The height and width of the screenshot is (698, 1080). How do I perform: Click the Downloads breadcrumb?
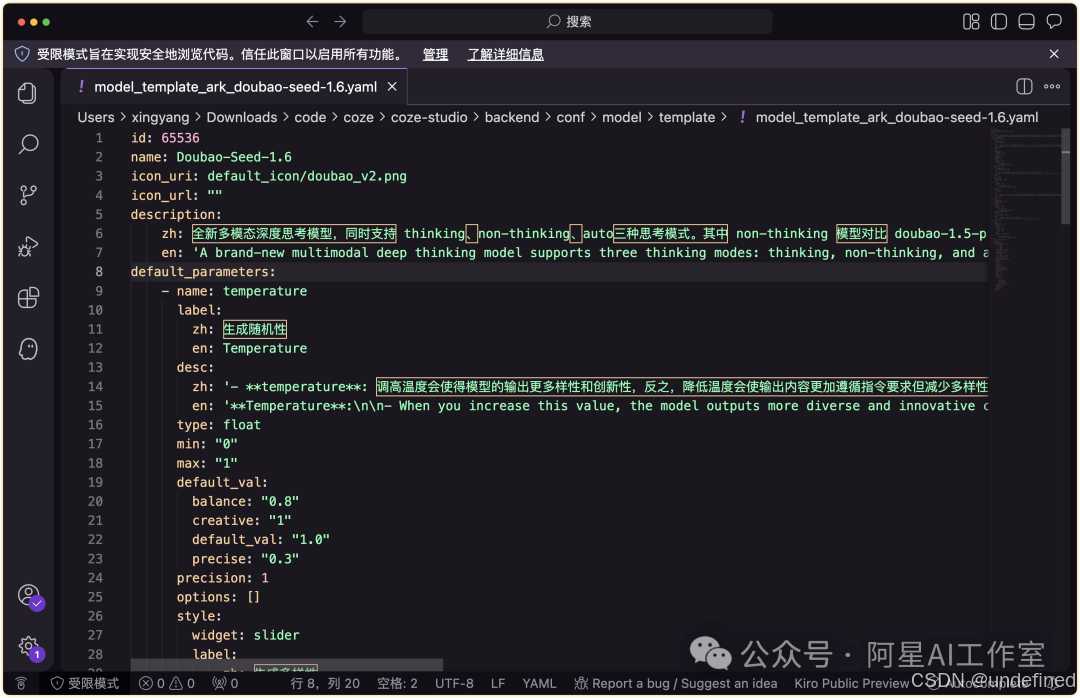tap(242, 117)
